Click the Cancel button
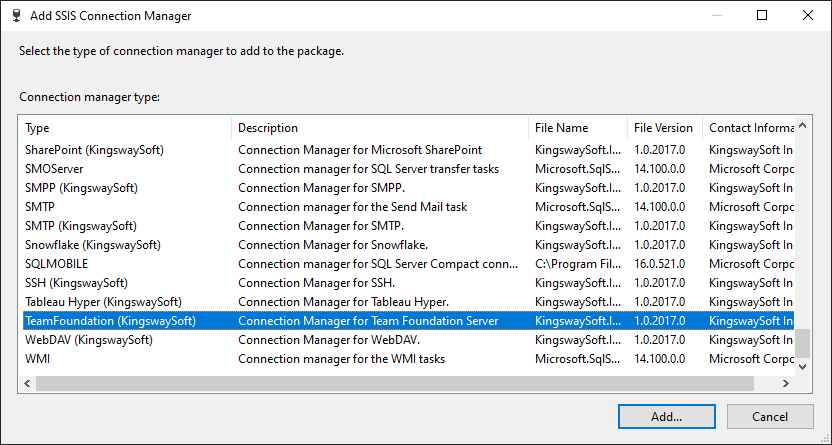 click(x=769, y=416)
